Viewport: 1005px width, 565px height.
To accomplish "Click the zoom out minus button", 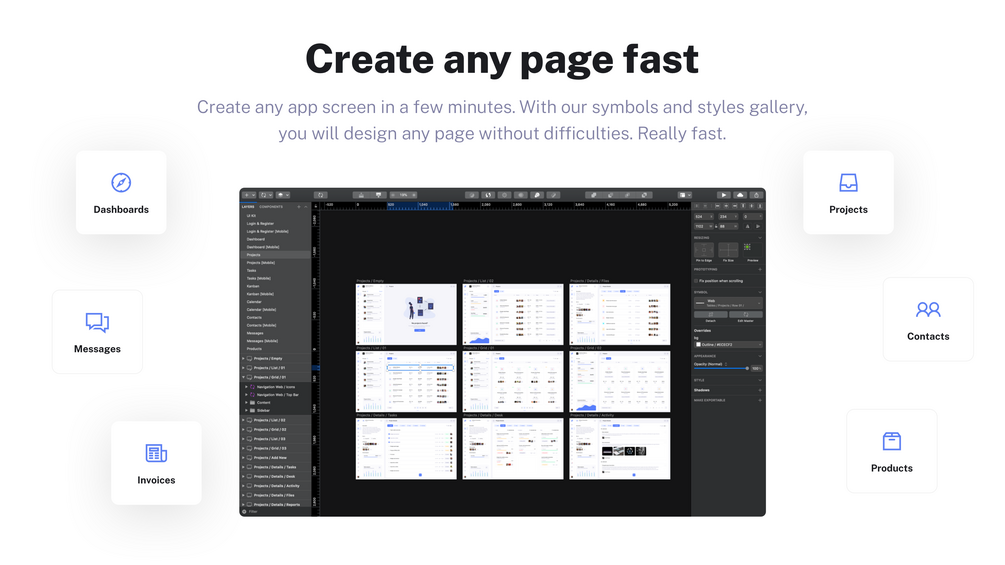I will (x=393, y=195).
